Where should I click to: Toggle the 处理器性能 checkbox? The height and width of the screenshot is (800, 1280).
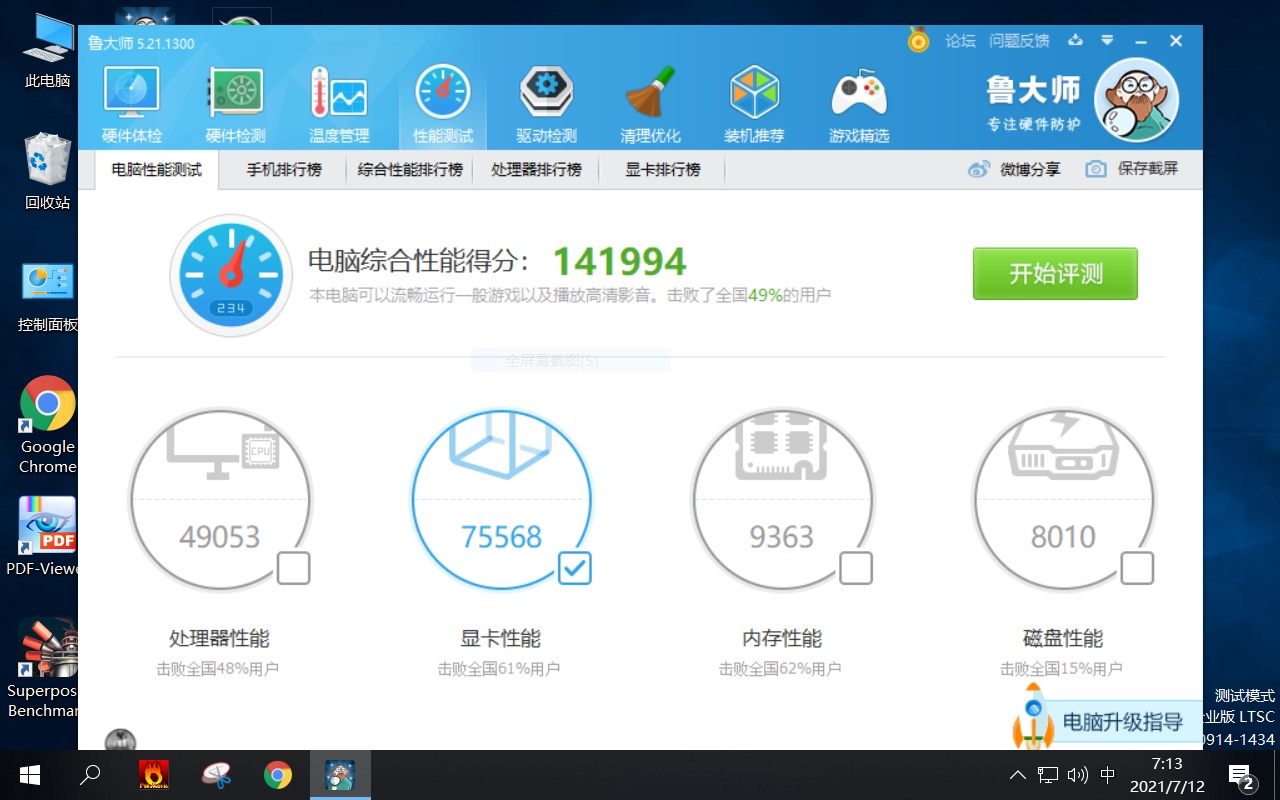(x=293, y=568)
